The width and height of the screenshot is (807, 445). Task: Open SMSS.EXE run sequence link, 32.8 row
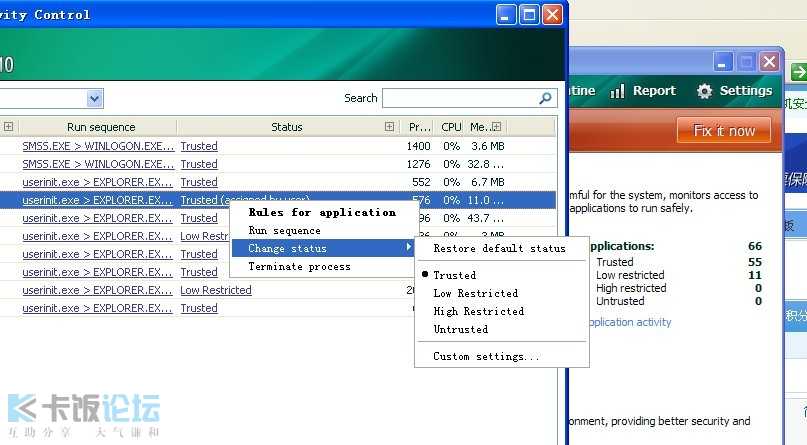[x=98, y=164]
